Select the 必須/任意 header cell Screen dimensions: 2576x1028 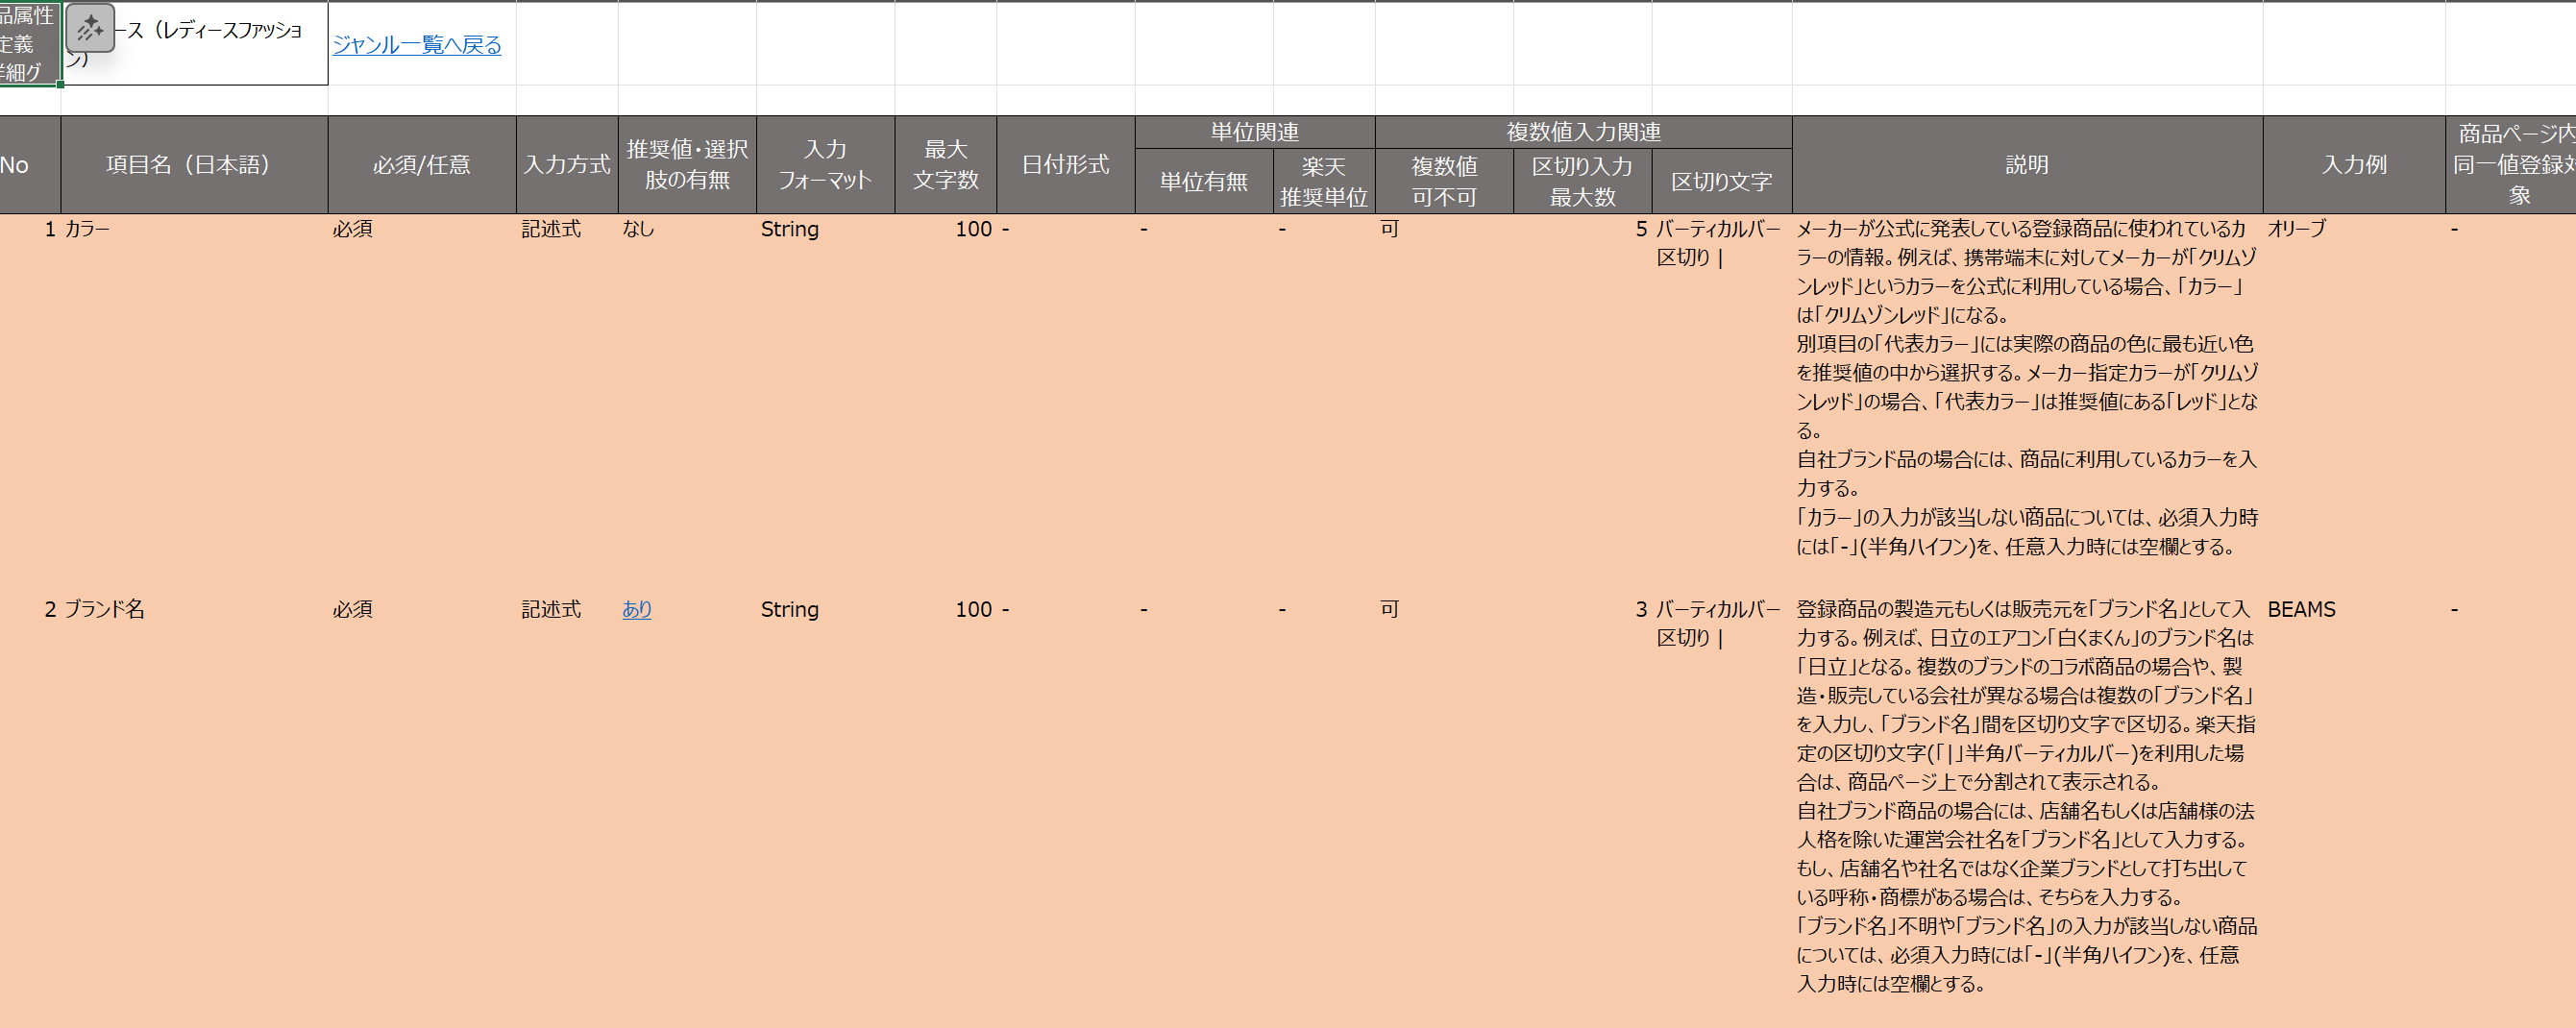tap(422, 165)
